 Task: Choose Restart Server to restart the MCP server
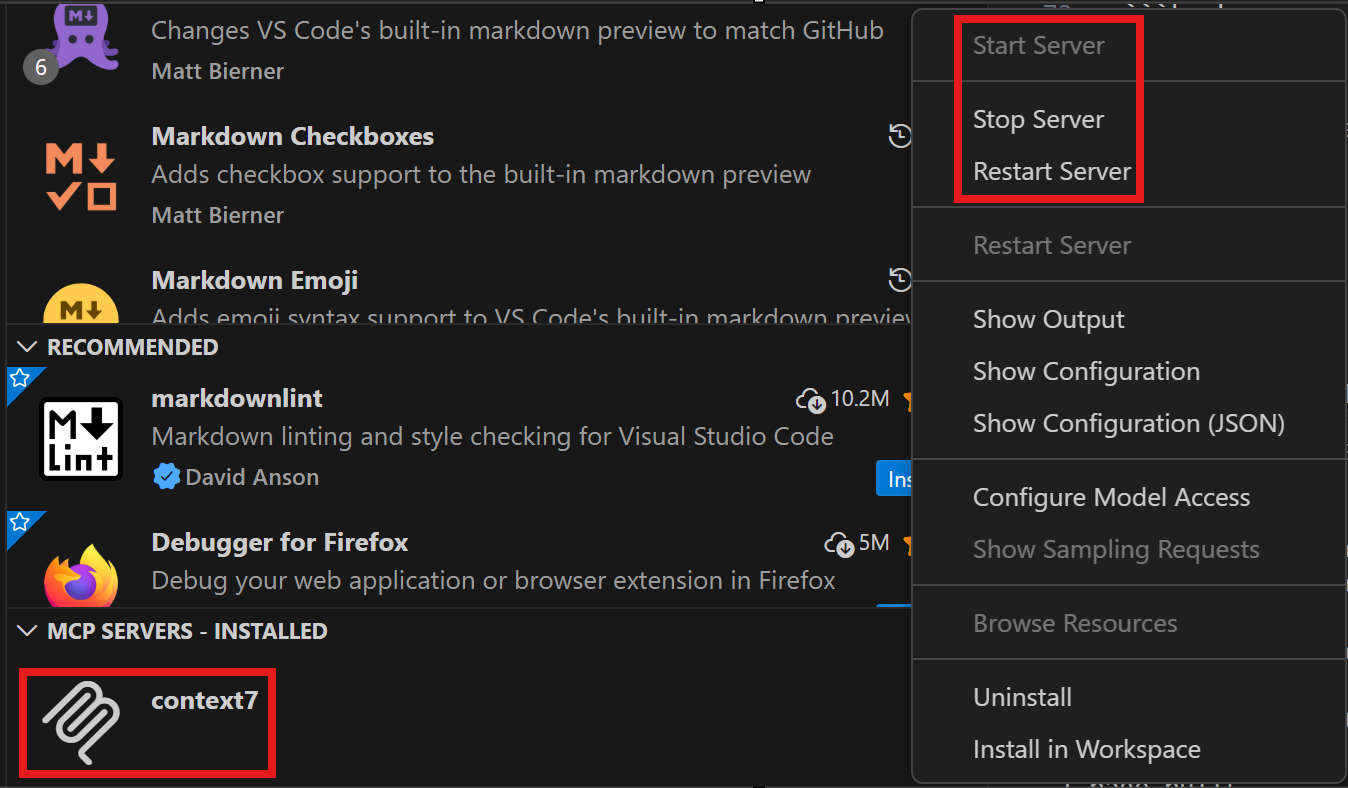coord(1050,171)
